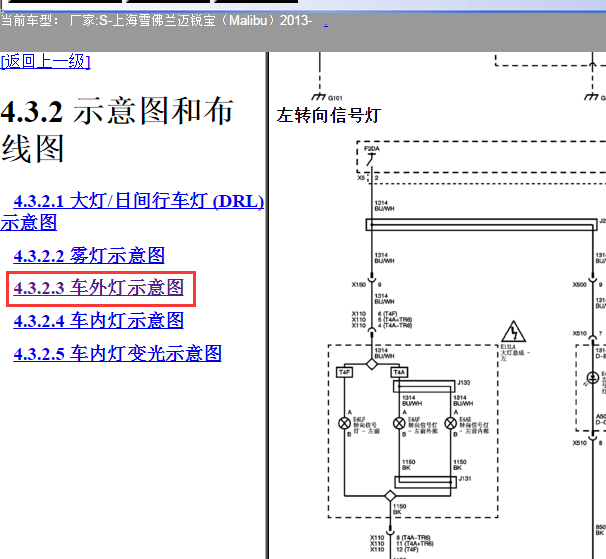Open 4.3.2.2 雾灯示意图 link
Screen dimensions: 606x559
(x=89, y=256)
